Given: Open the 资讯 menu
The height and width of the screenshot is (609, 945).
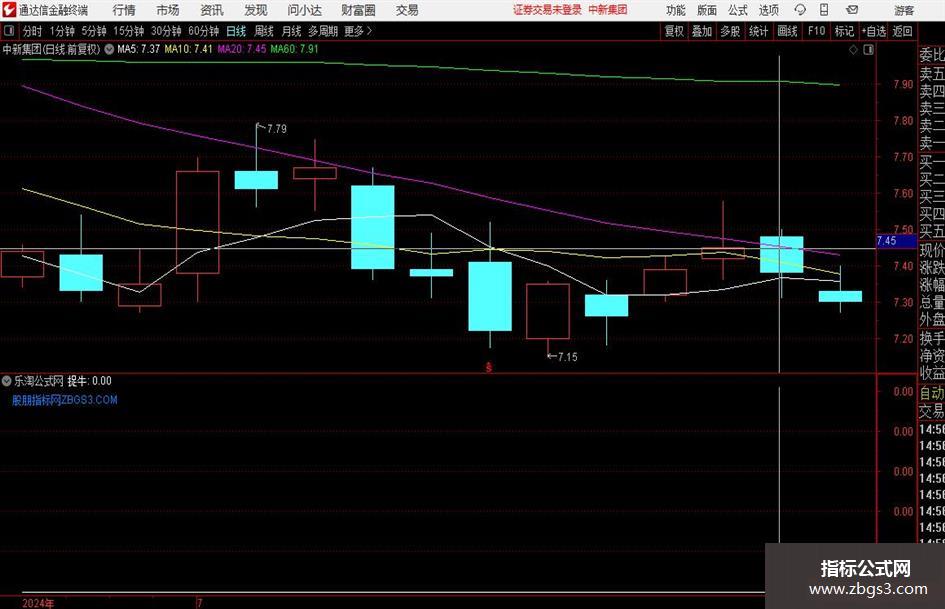Looking at the screenshot, I should tap(212, 10).
